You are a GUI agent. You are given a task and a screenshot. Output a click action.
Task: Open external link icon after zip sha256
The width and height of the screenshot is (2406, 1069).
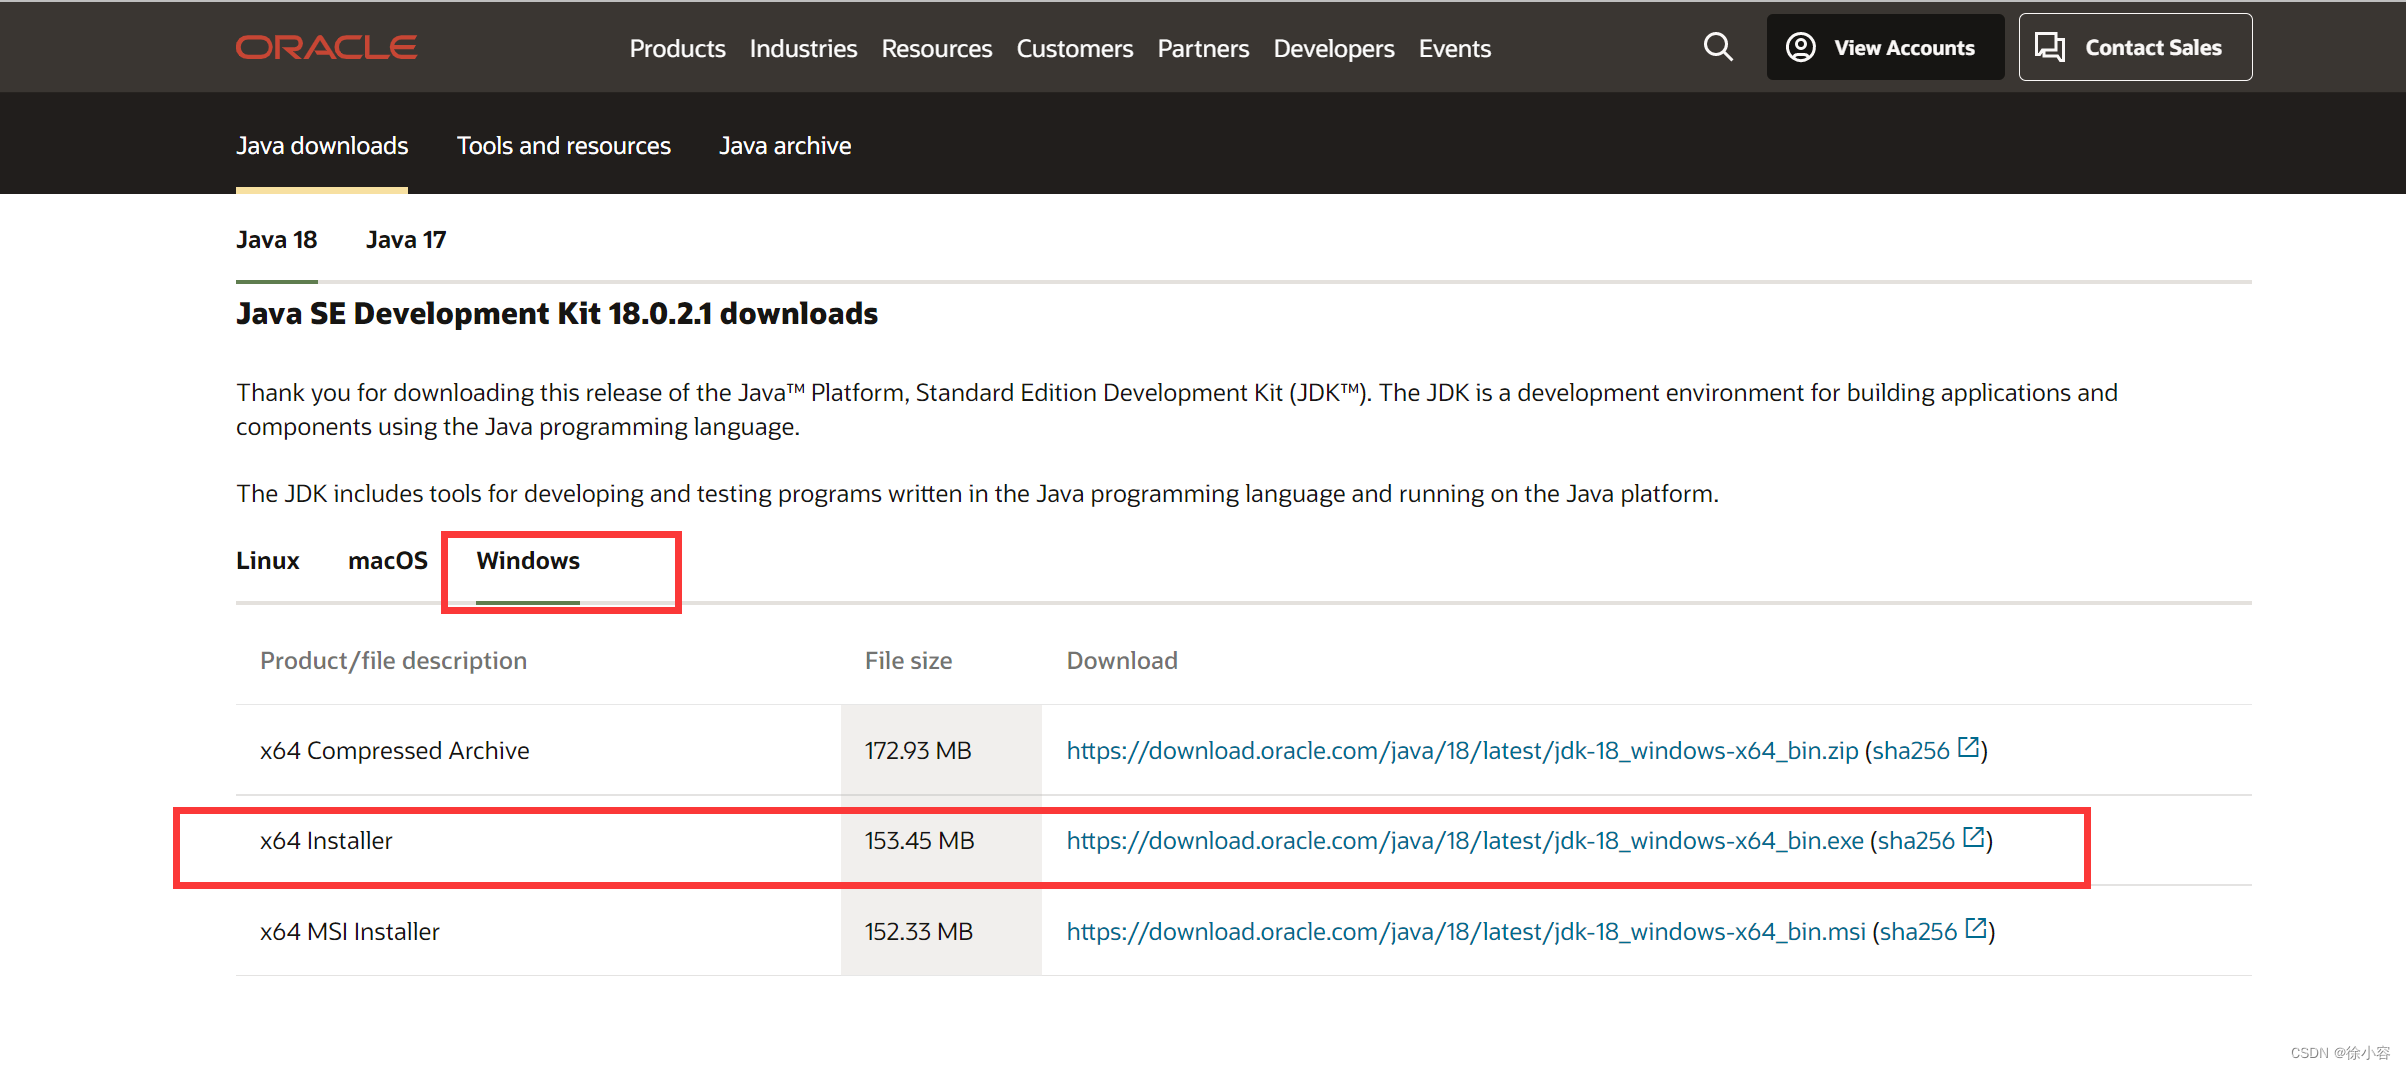tap(1968, 747)
